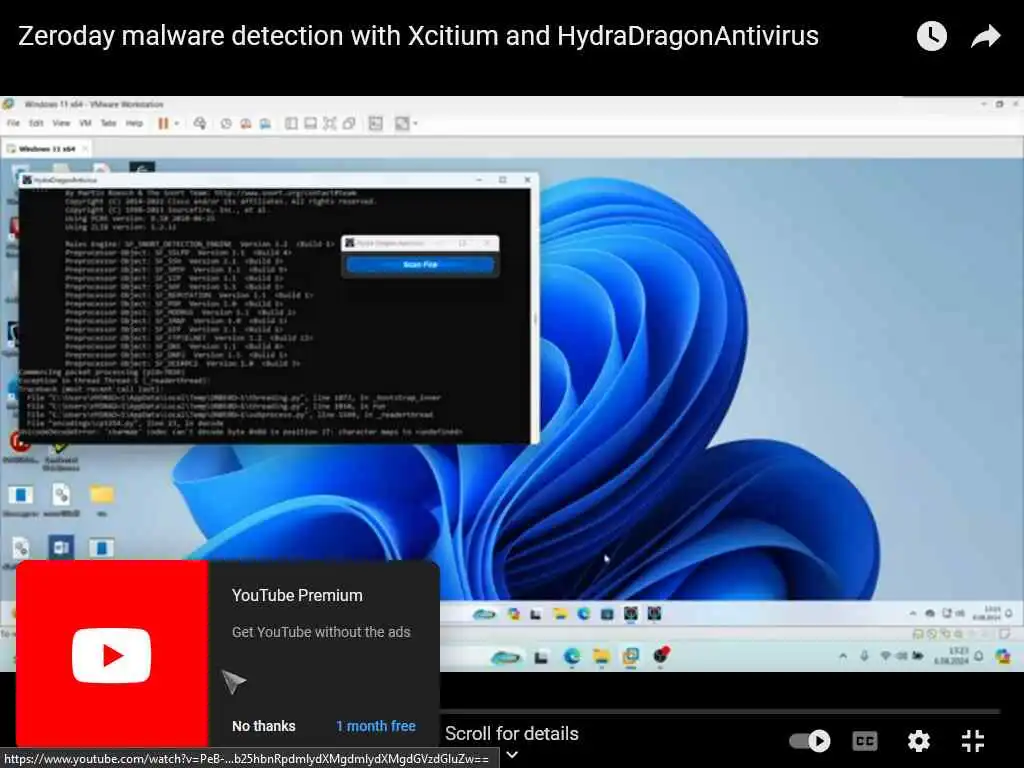Click VMware thumbnail bar view icon
This screenshot has height=768, width=1024.
(311, 123)
